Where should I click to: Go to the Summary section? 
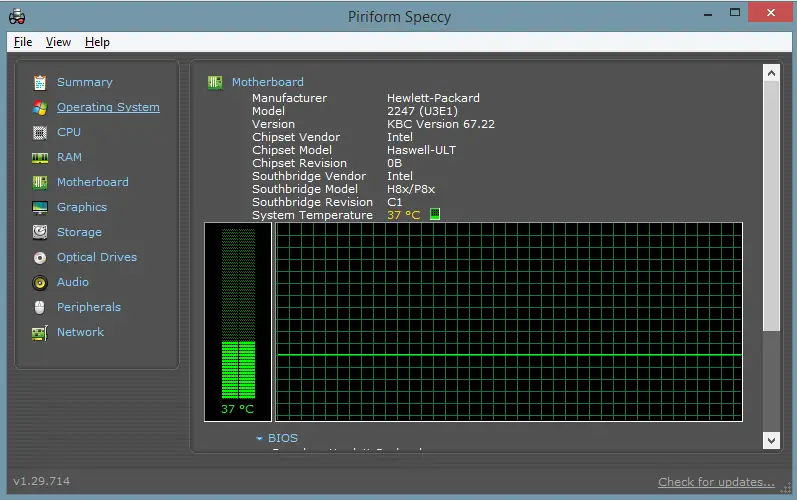click(x=84, y=82)
